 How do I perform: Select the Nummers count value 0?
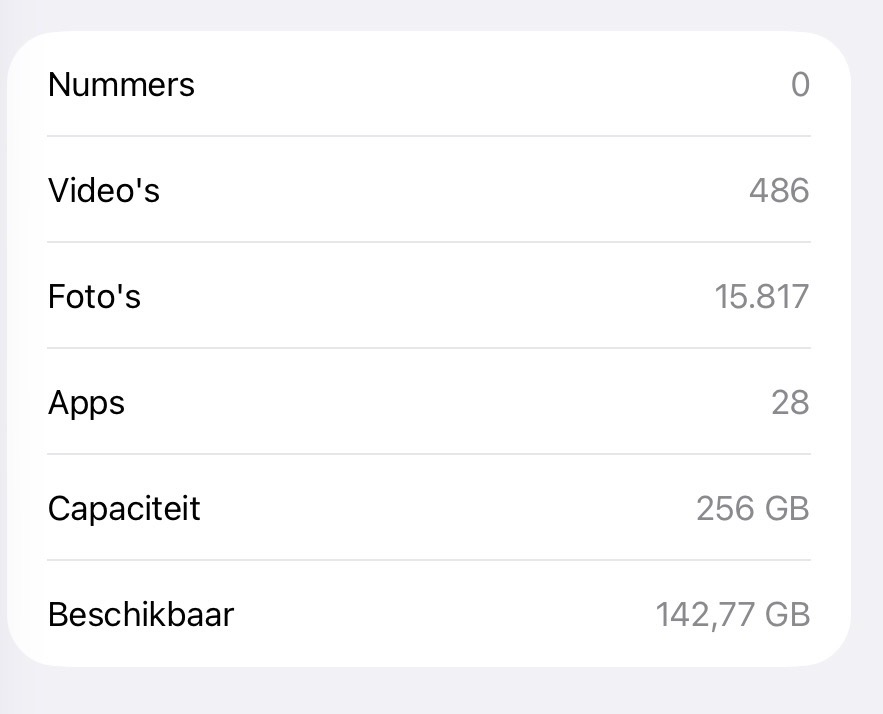(799, 85)
